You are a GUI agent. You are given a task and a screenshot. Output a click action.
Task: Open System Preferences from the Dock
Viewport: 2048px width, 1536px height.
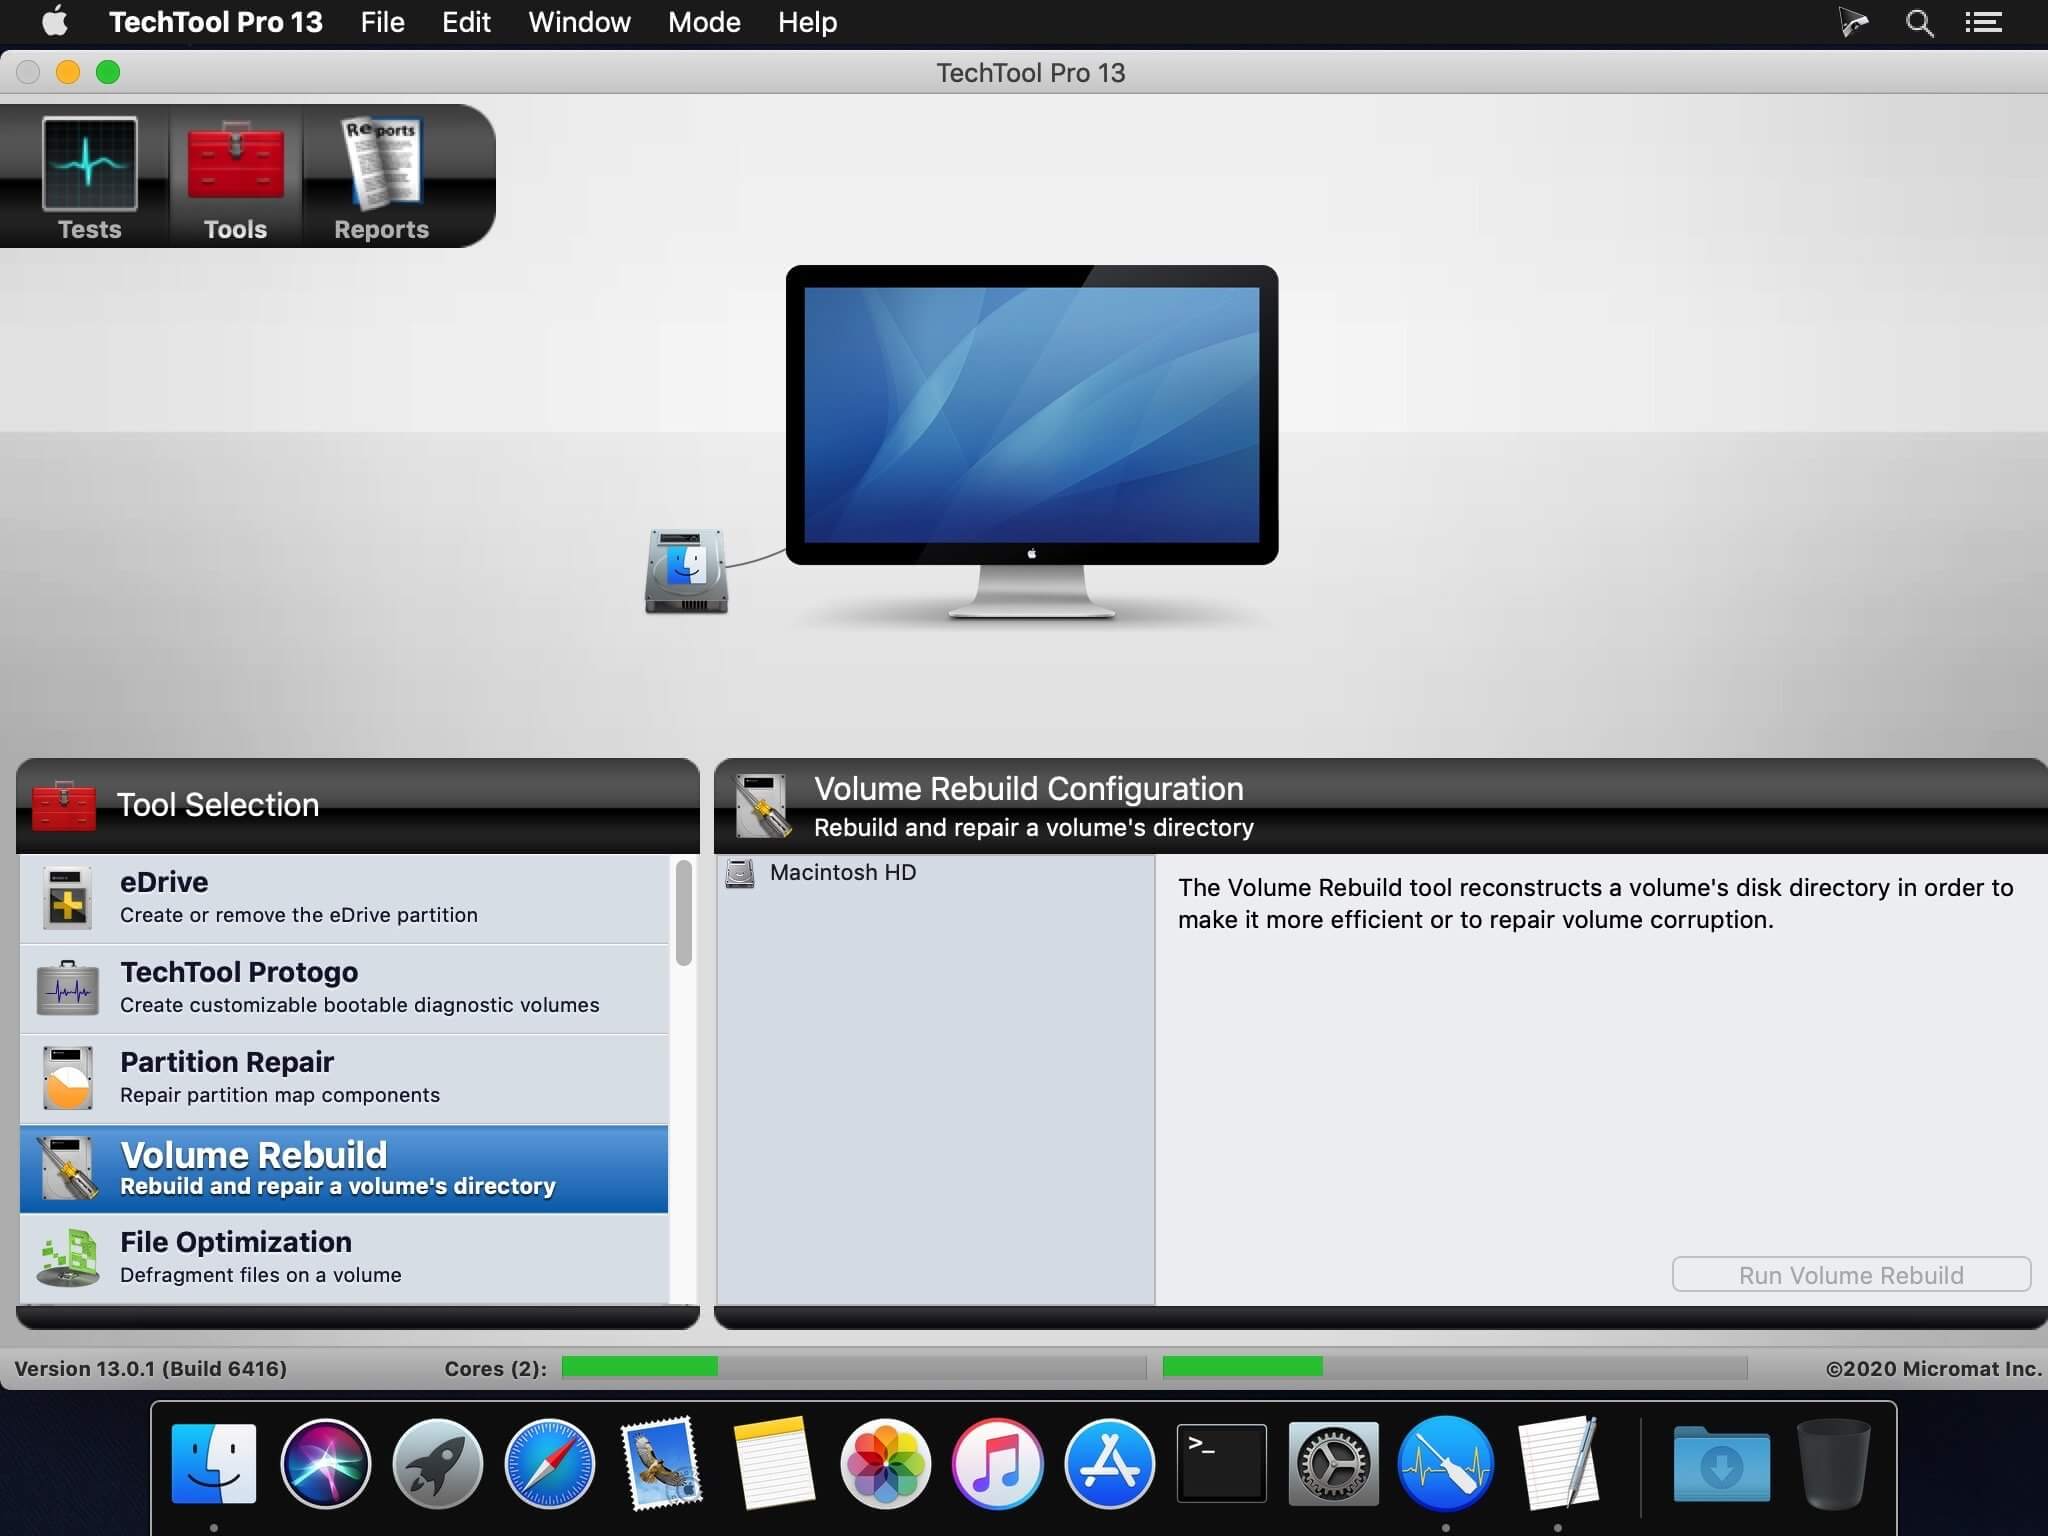point(1333,1464)
